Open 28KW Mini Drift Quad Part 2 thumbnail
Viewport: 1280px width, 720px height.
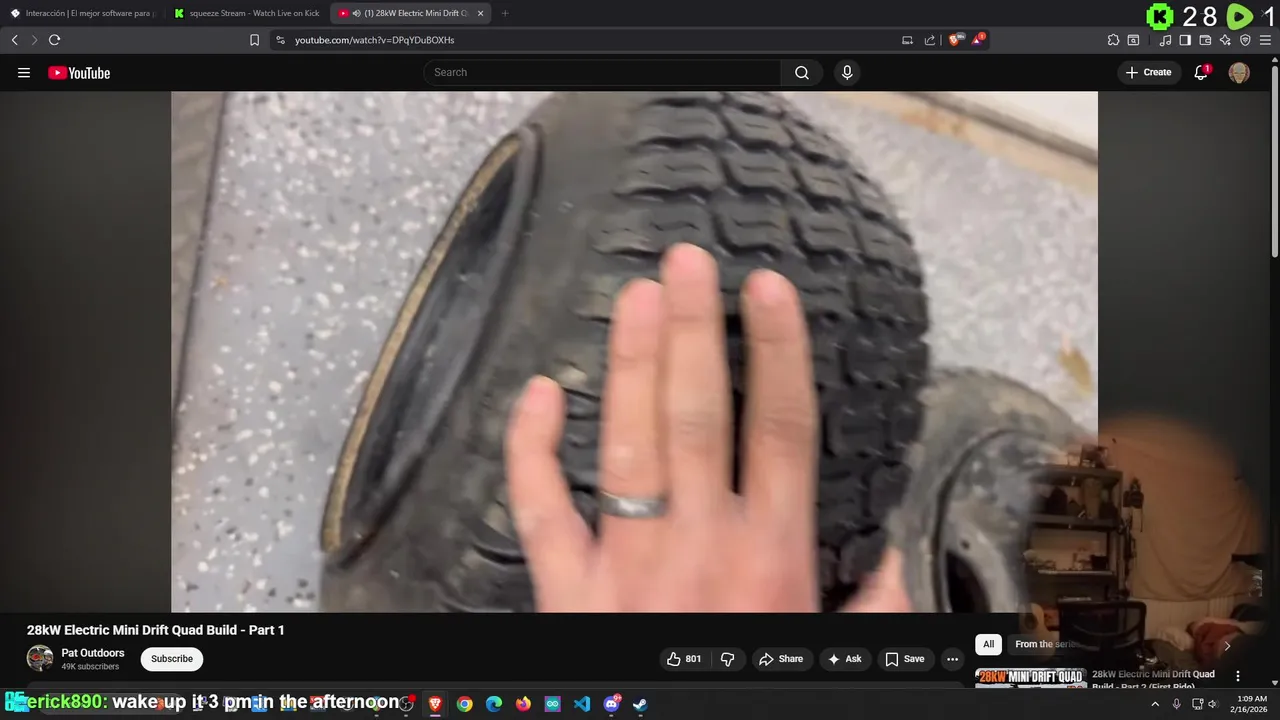pyautogui.click(x=1030, y=678)
